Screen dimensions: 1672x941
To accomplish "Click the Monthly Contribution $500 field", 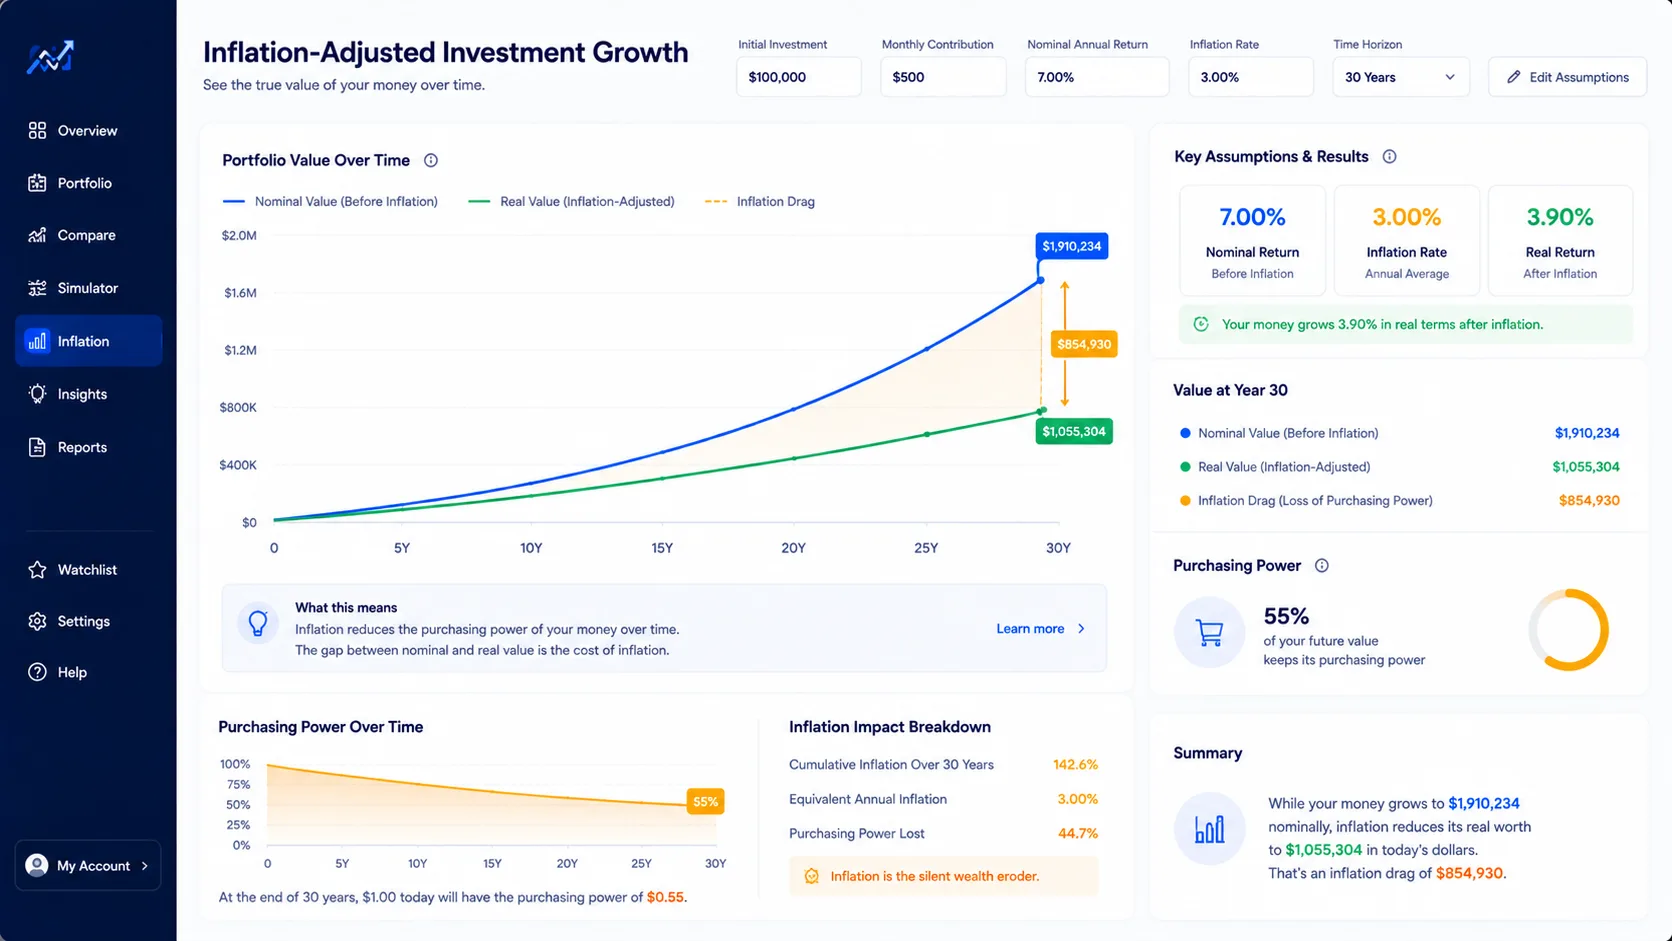I will (943, 77).
